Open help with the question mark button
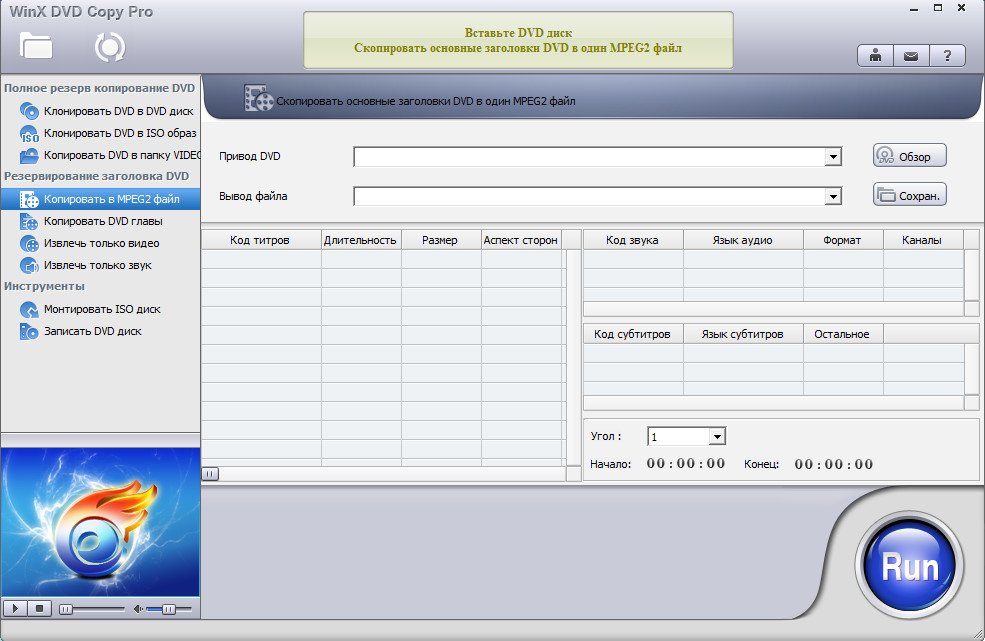985x641 pixels. click(947, 56)
